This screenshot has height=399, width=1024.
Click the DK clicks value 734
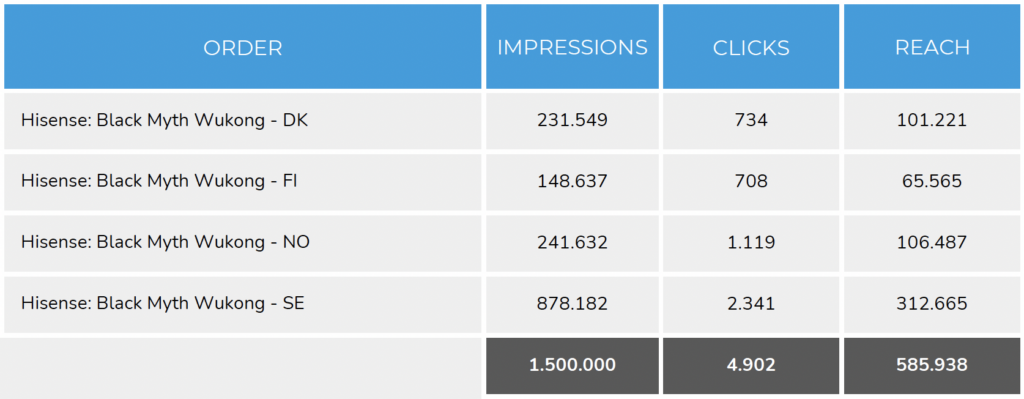pyautogui.click(x=751, y=121)
